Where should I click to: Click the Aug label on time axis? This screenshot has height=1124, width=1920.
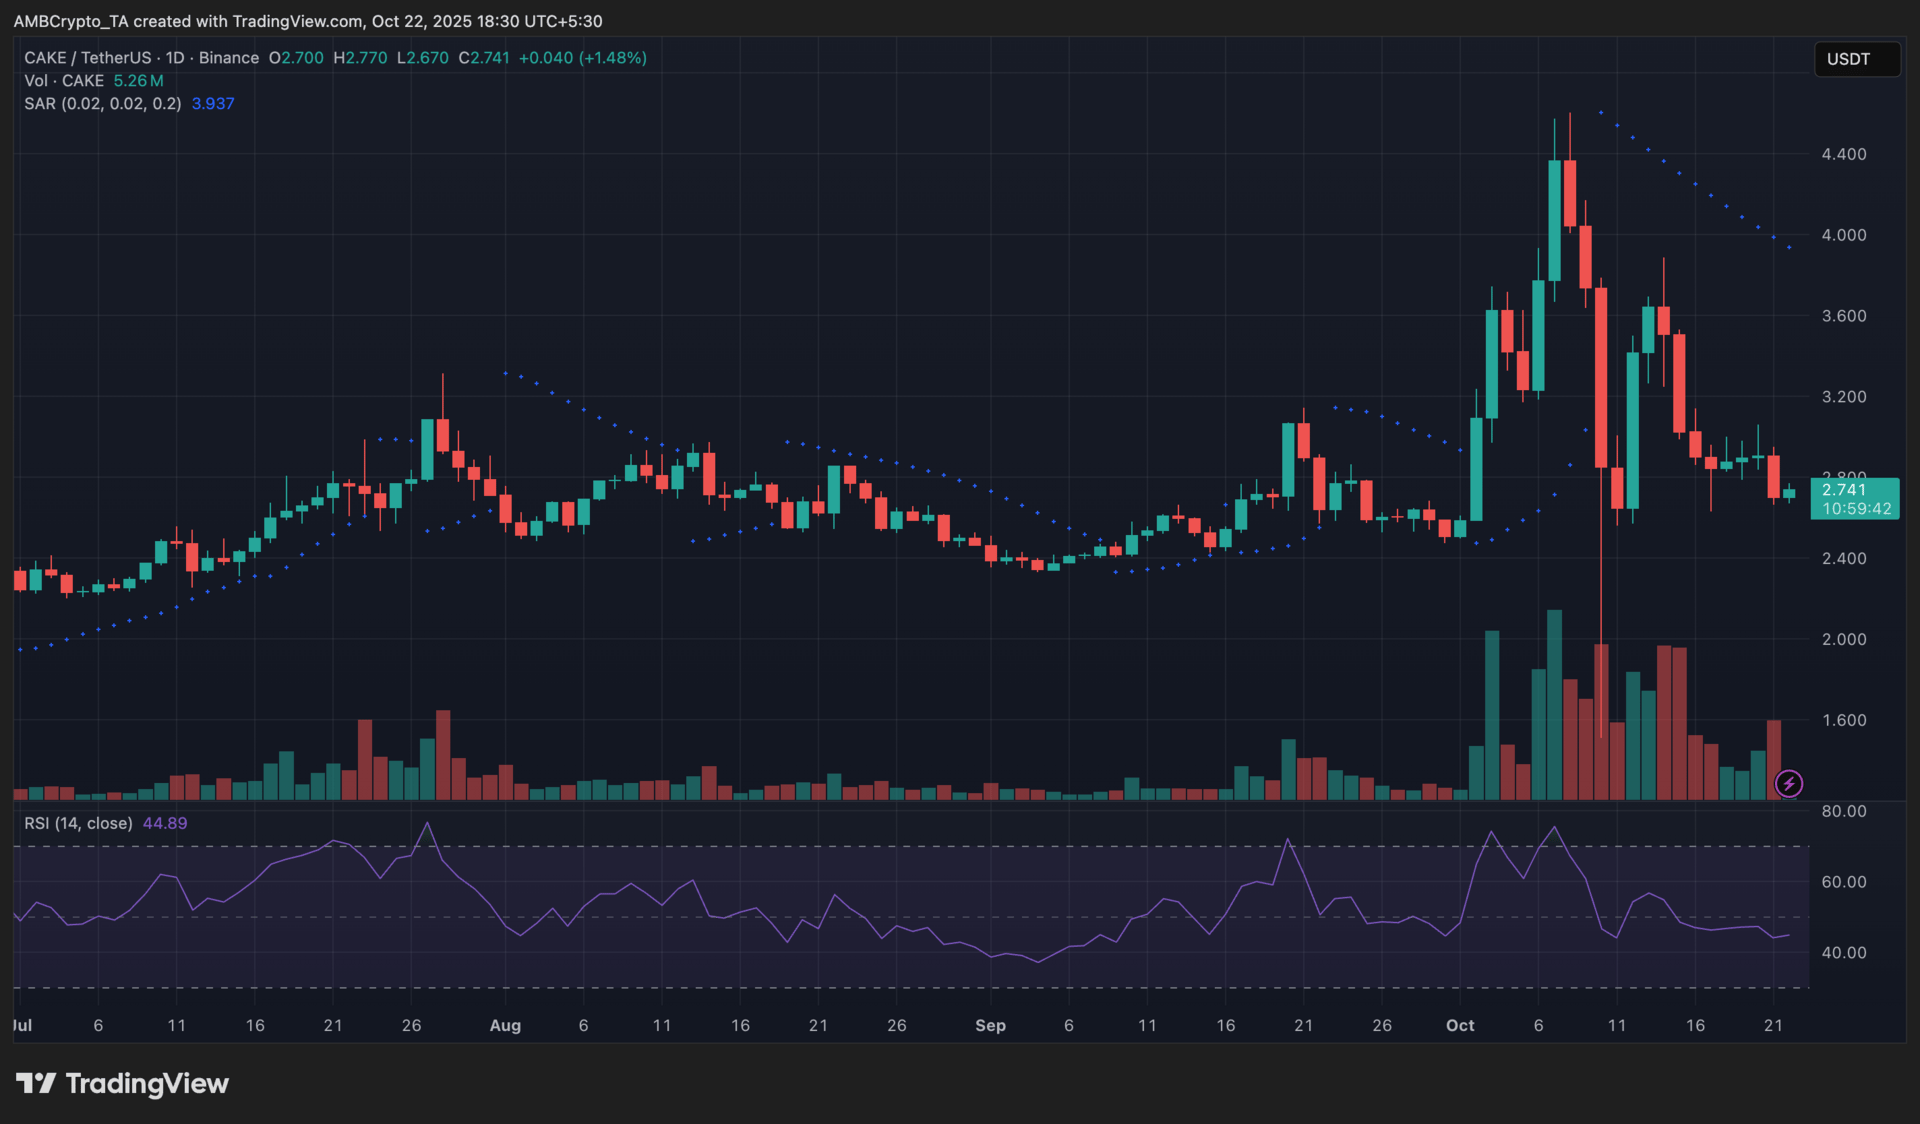(505, 1025)
